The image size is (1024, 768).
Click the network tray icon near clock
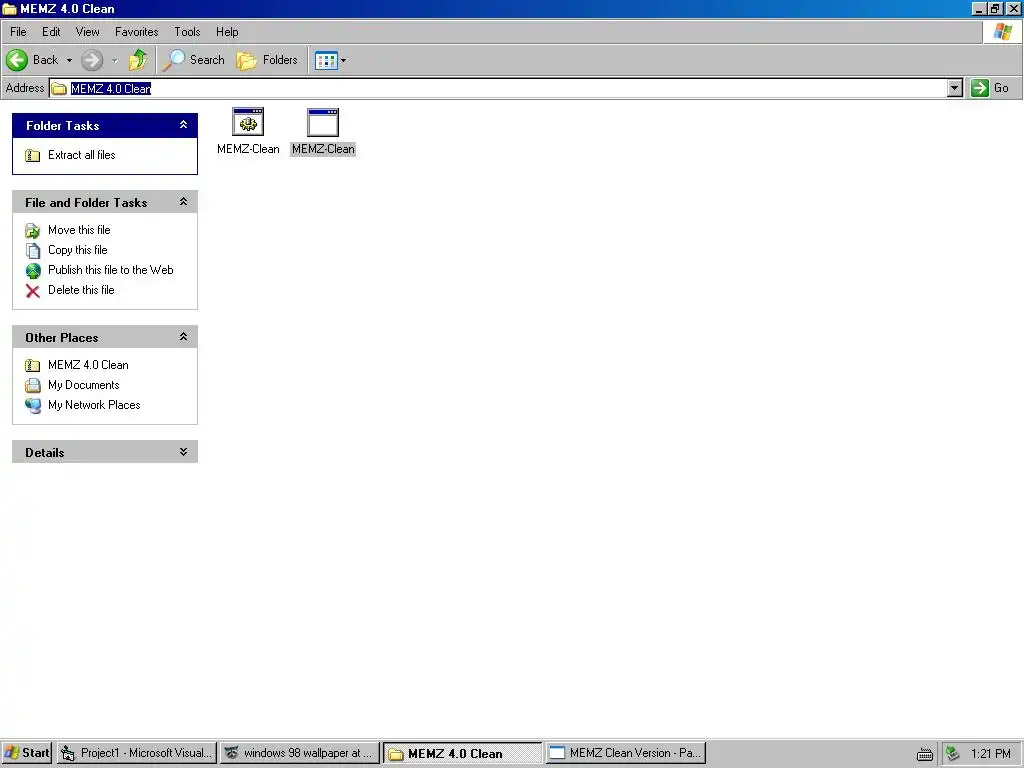pyautogui.click(x=953, y=754)
